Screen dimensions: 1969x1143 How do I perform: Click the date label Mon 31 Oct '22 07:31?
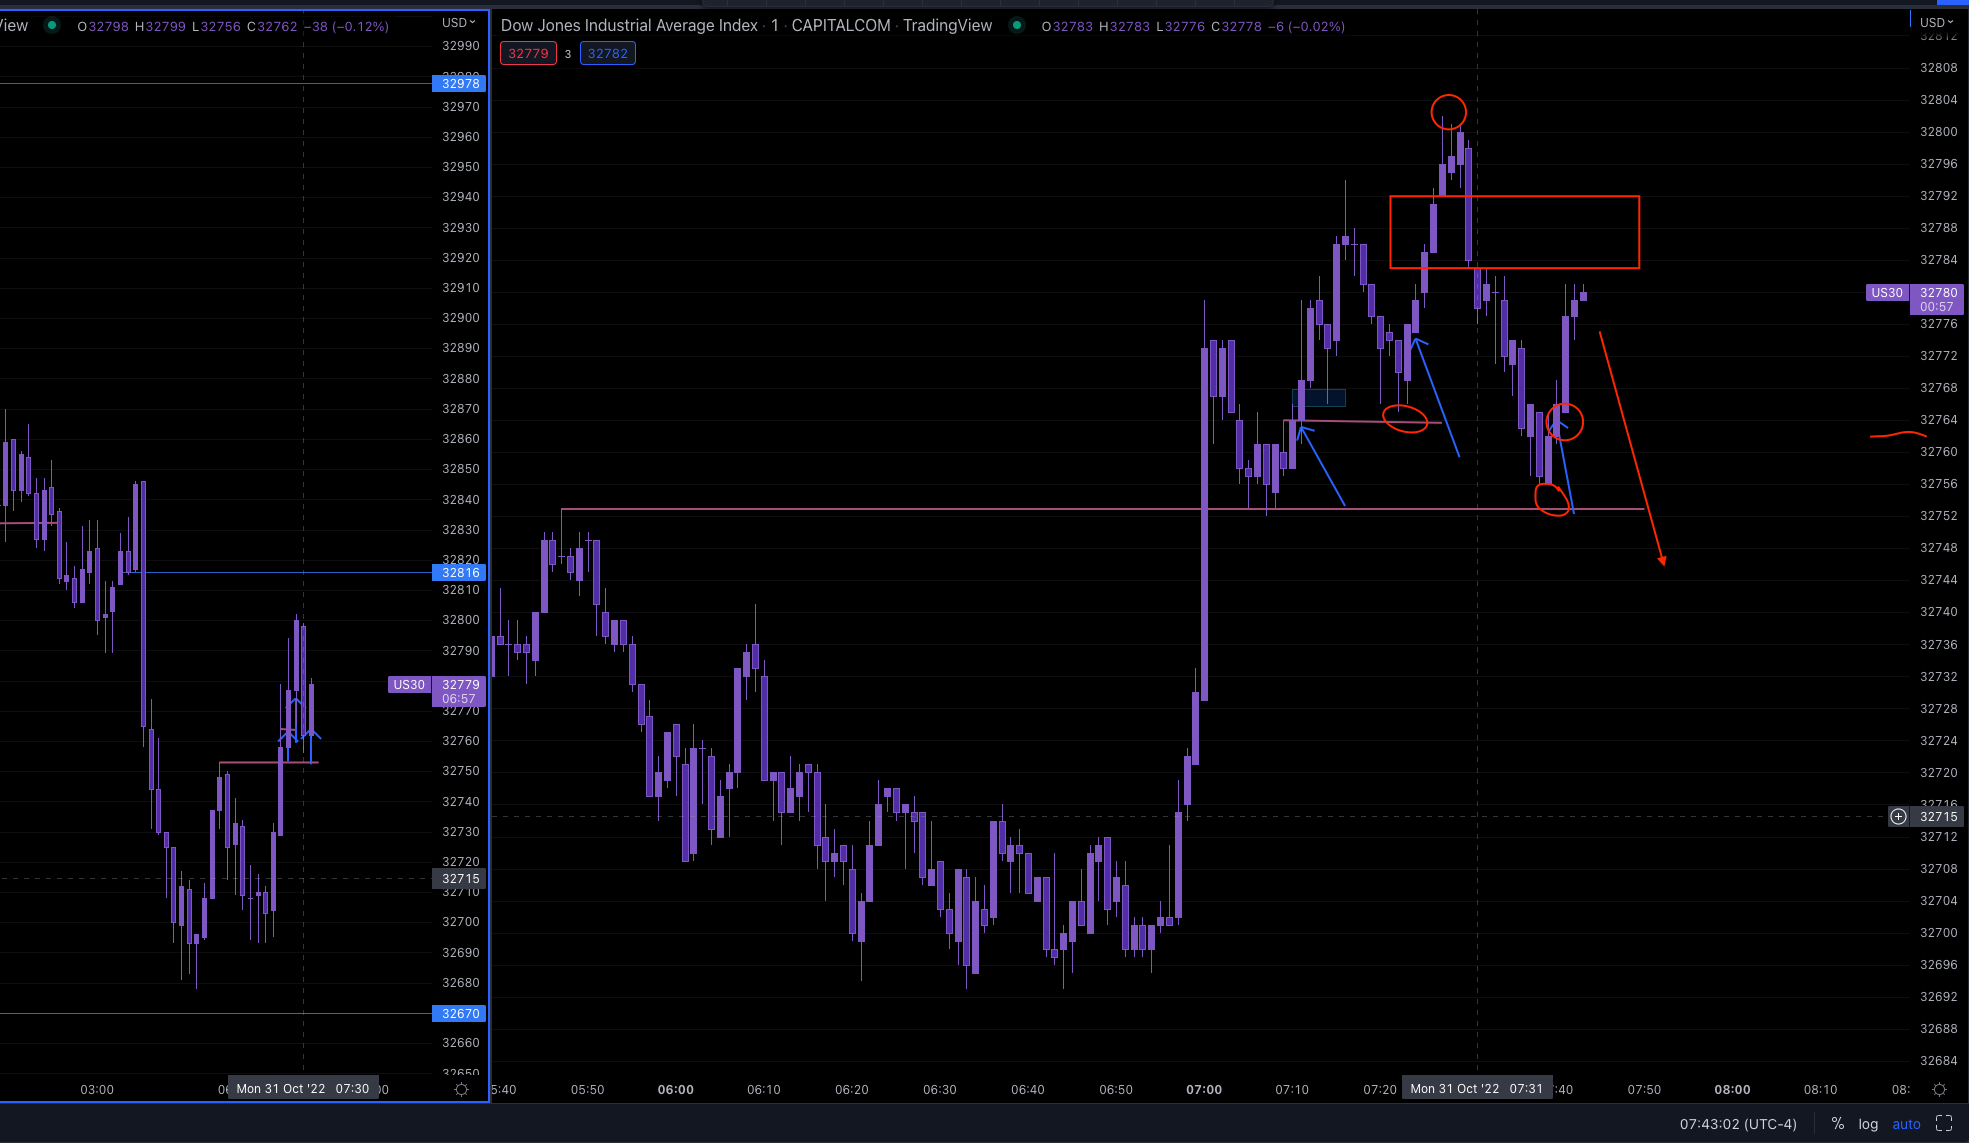click(x=1478, y=1088)
